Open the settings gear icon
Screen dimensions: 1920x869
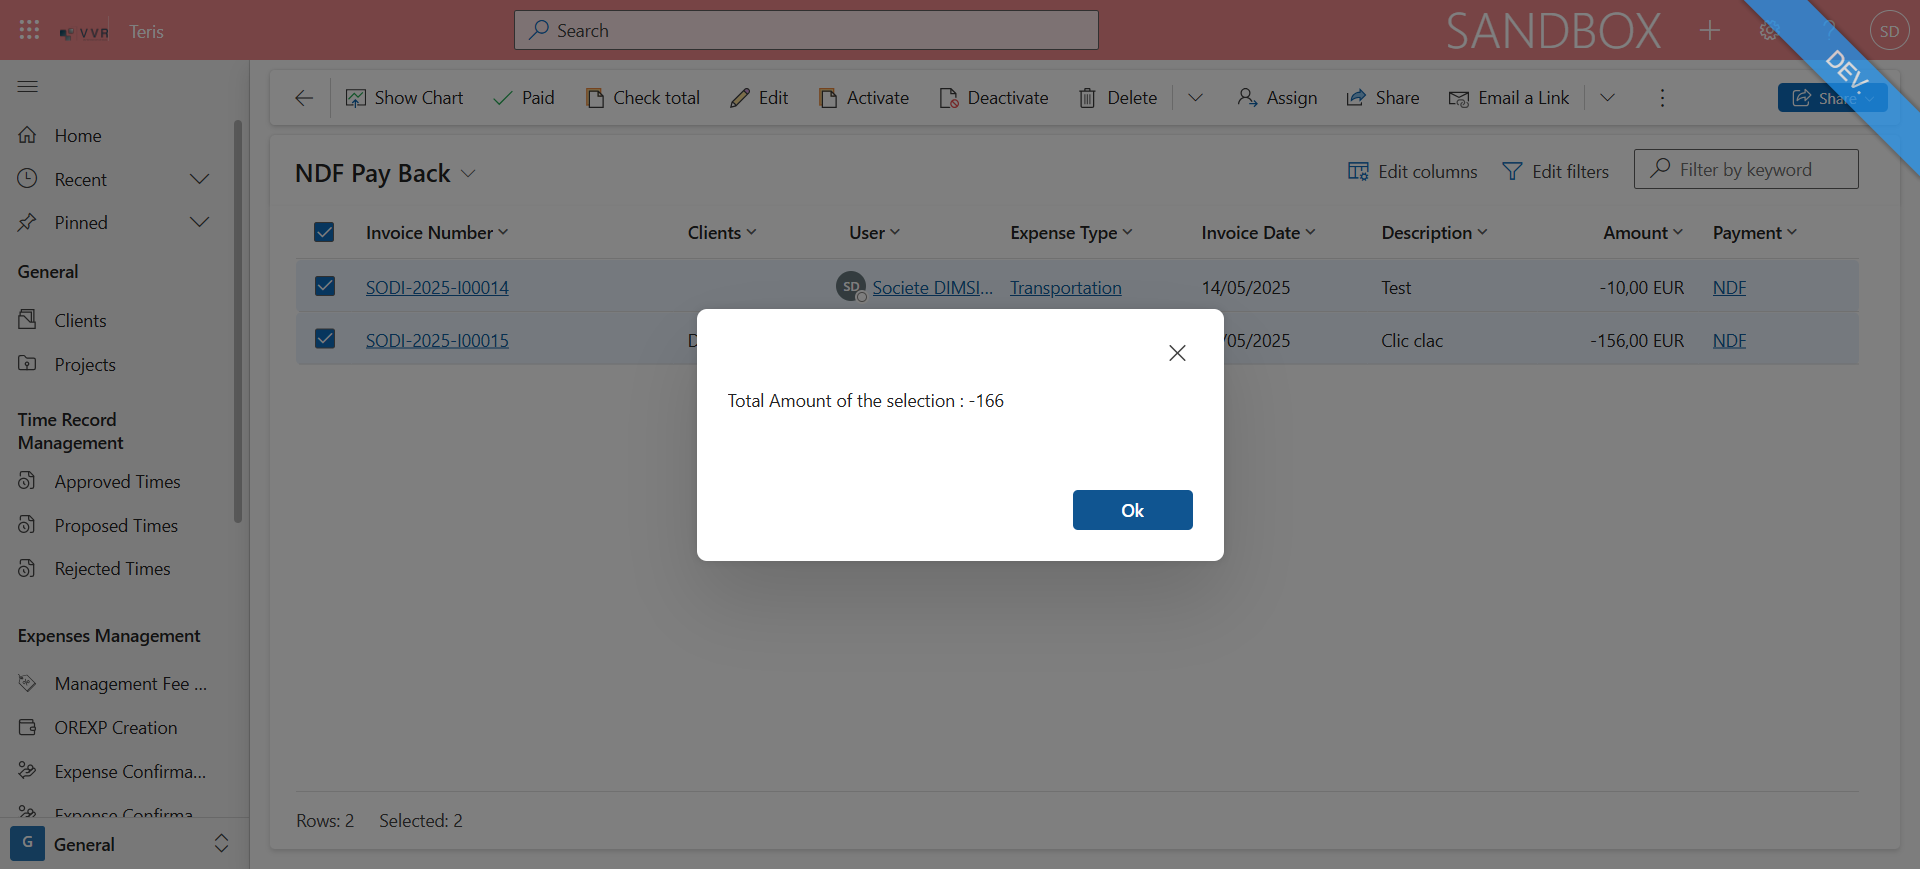tap(1769, 31)
